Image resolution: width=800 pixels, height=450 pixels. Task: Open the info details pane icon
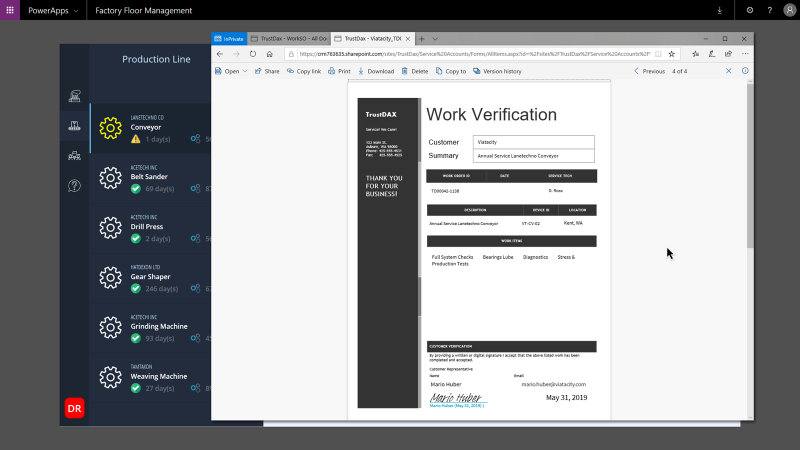click(745, 71)
